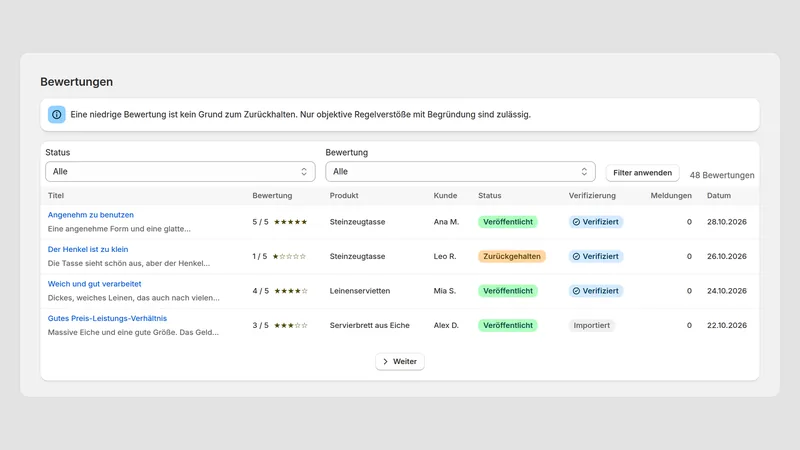
Task: Click the verified checkmark icon for Leo R.
Action: 576,256
